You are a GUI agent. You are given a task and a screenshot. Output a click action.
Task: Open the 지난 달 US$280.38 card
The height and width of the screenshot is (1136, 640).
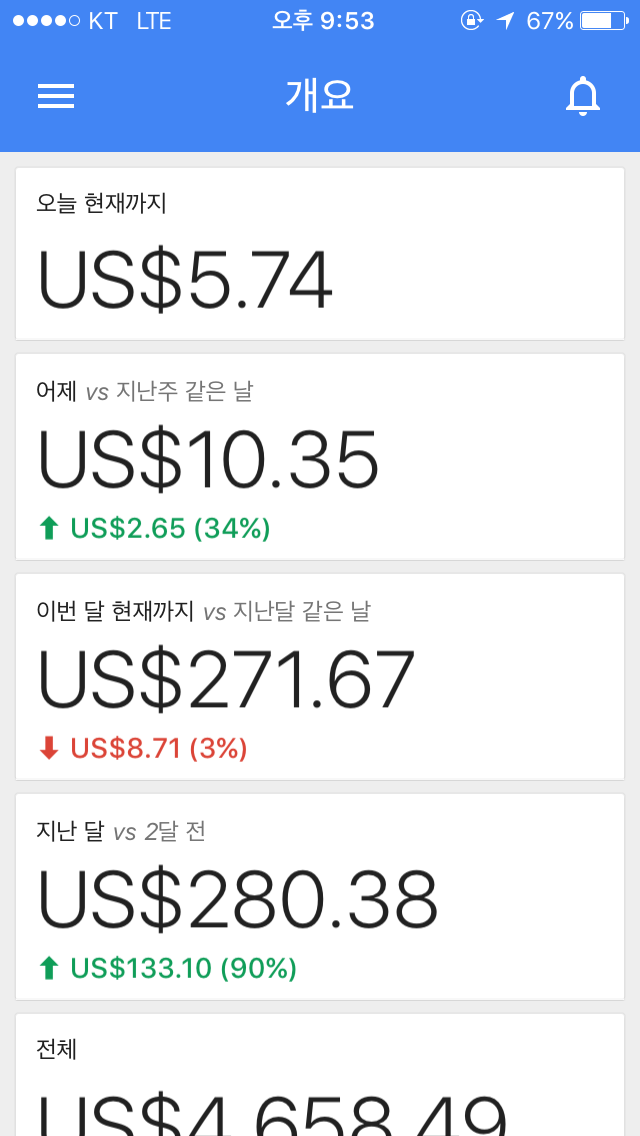tap(320, 897)
